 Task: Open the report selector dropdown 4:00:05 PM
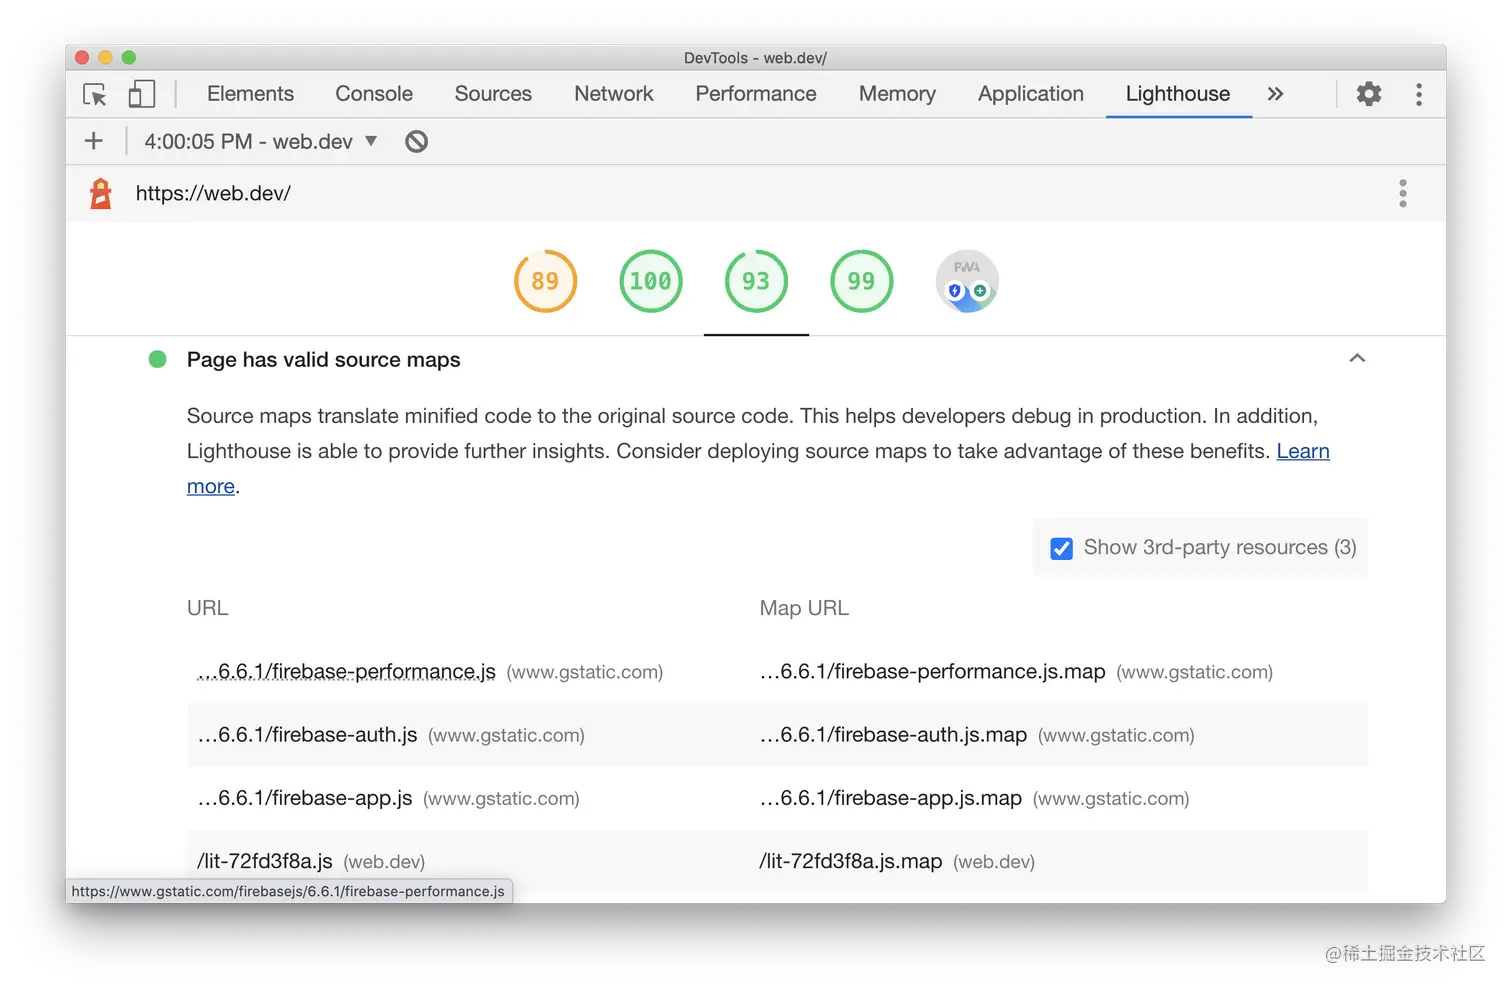tap(261, 141)
